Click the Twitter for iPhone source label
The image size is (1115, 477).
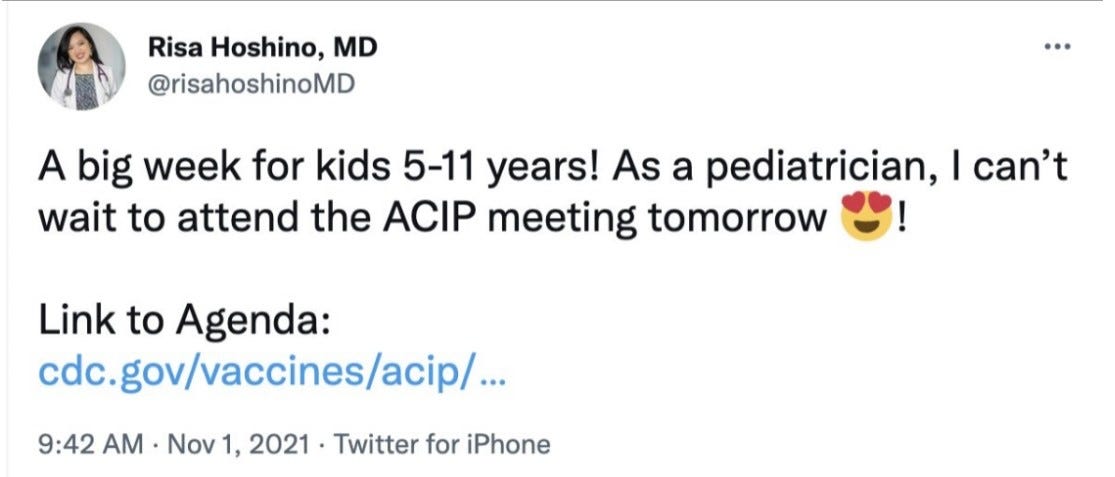(x=442, y=445)
